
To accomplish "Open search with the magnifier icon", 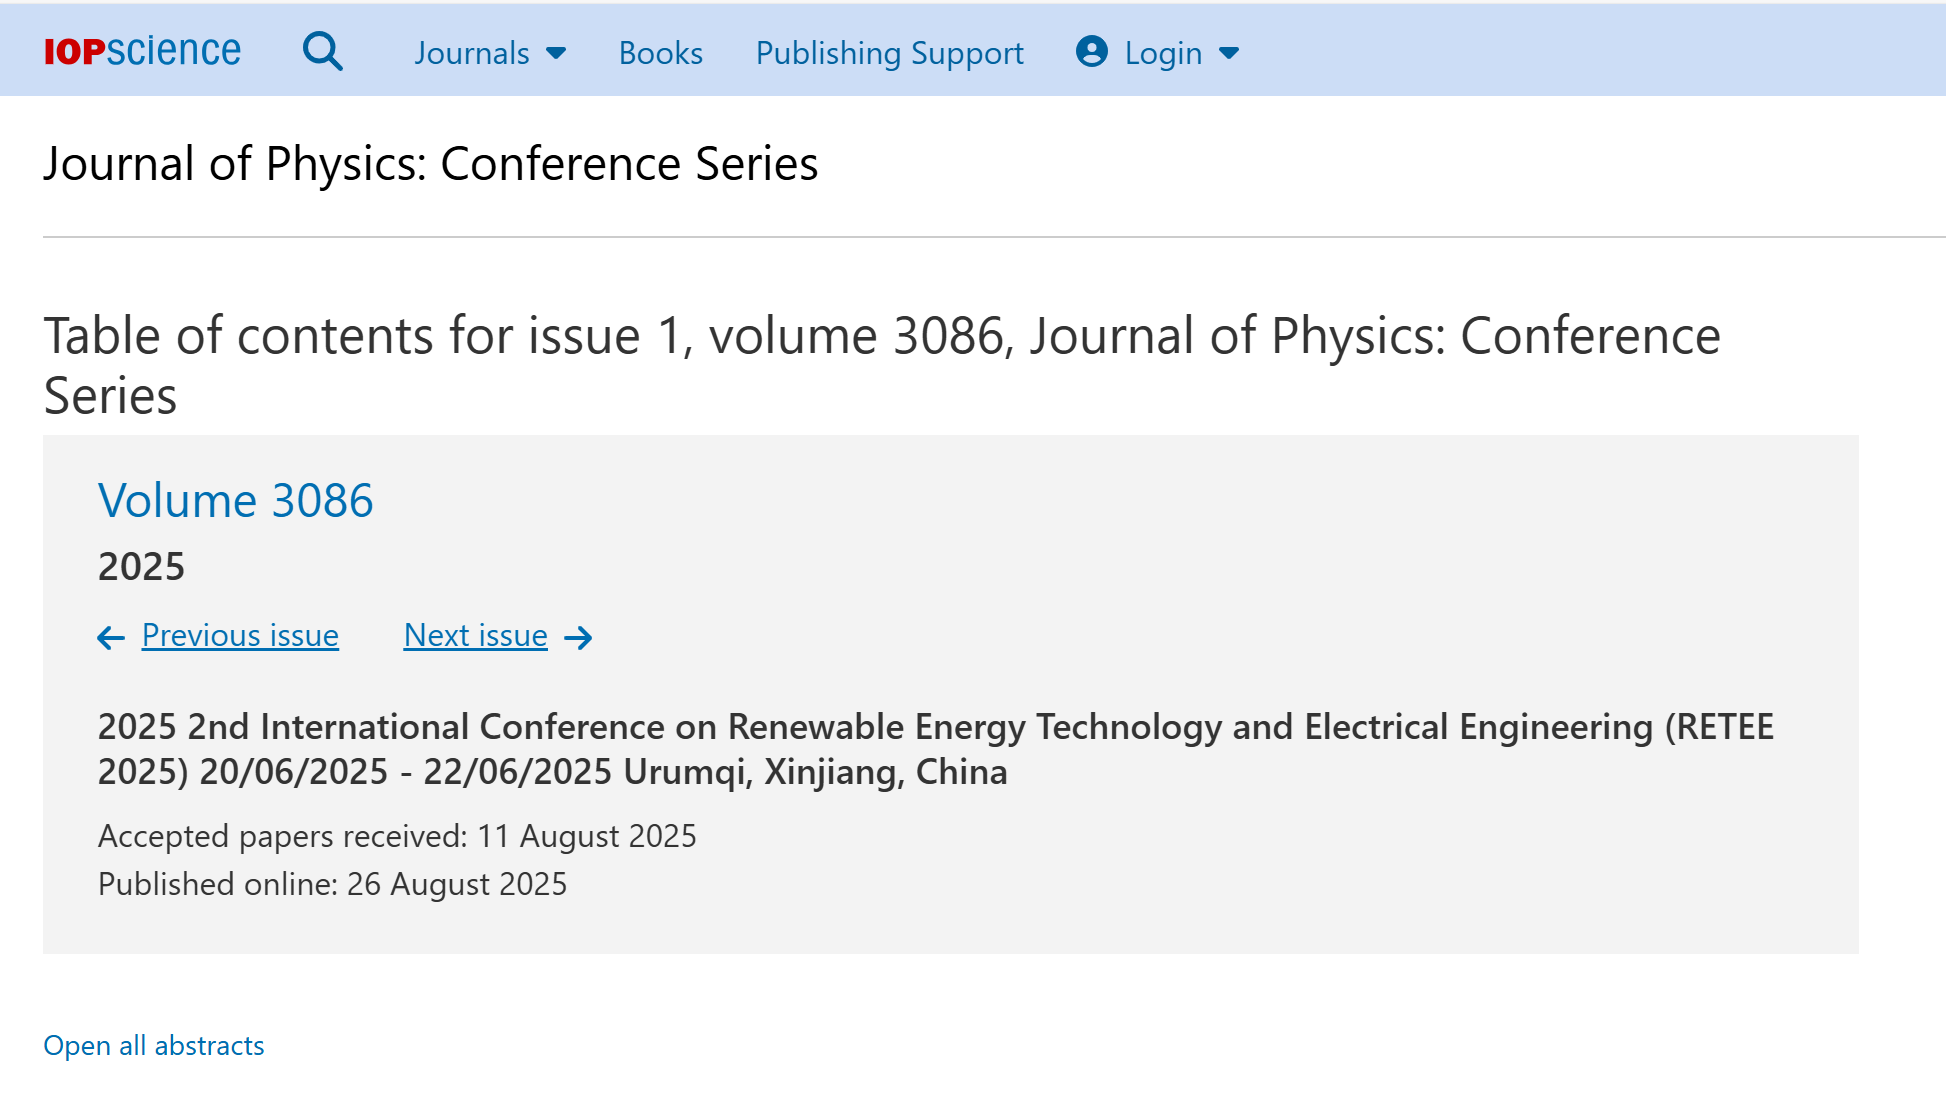I will tap(322, 51).
